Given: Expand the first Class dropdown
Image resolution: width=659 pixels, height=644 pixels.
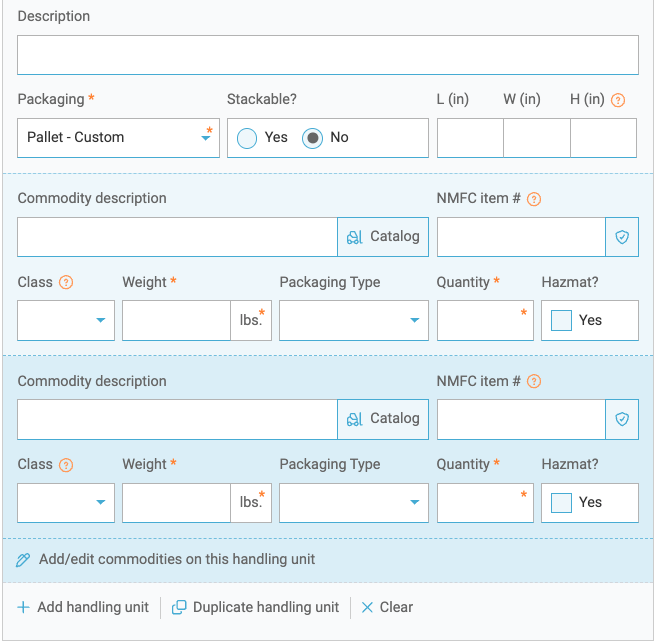Looking at the screenshot, I should [66, 320].
